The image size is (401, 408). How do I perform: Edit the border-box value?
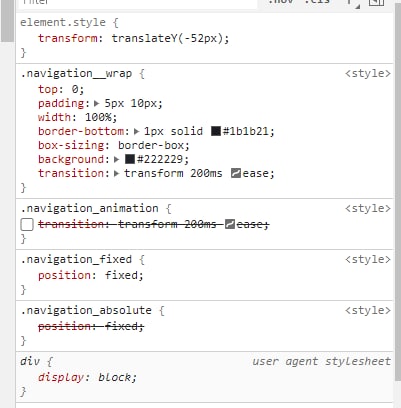[x=151, y=145]
